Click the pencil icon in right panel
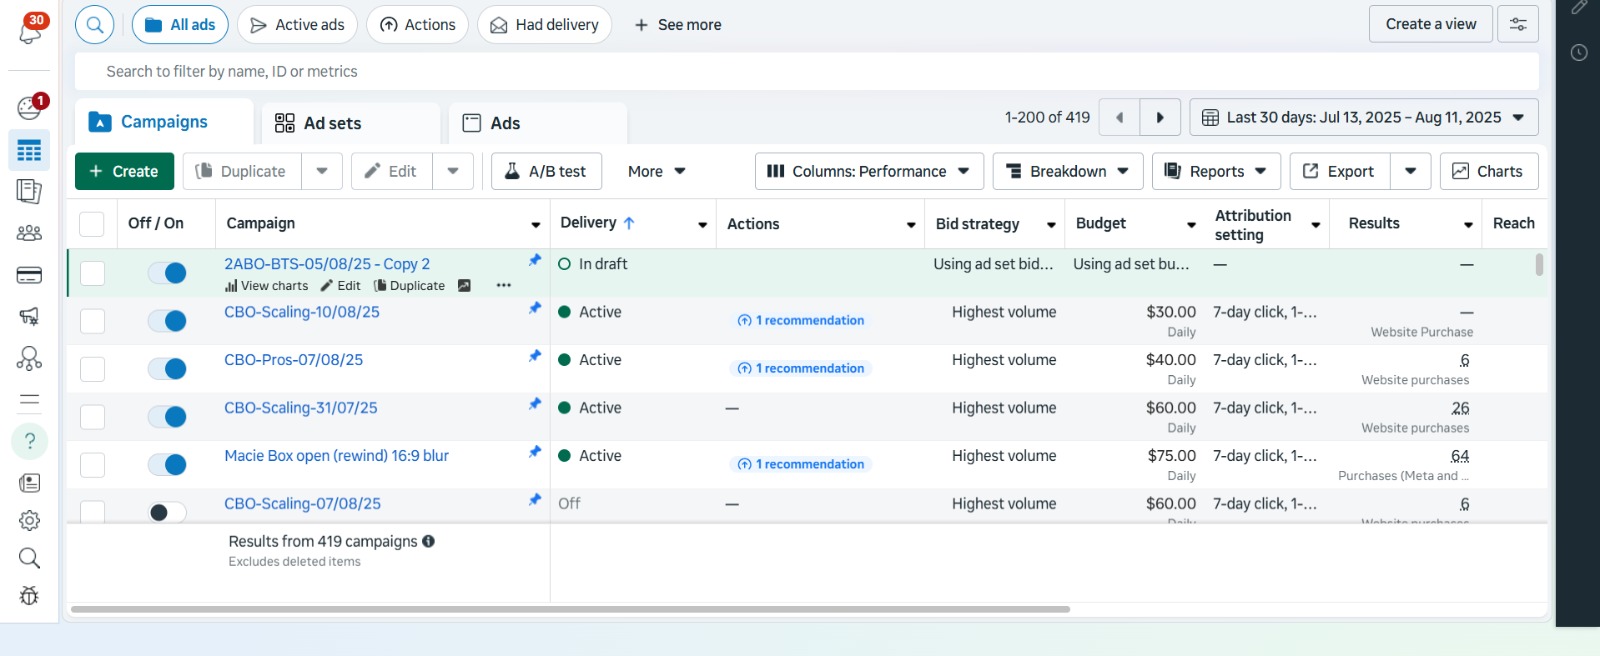This screenshot has width=1600, height=656. [x=1579, y=7]
